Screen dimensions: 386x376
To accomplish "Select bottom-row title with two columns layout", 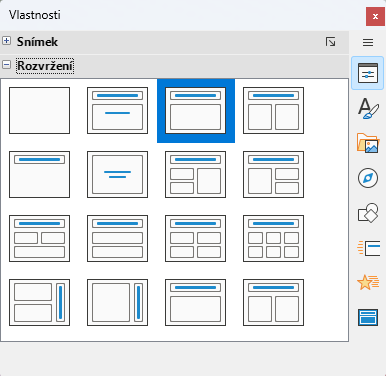I will click(273, 302).
